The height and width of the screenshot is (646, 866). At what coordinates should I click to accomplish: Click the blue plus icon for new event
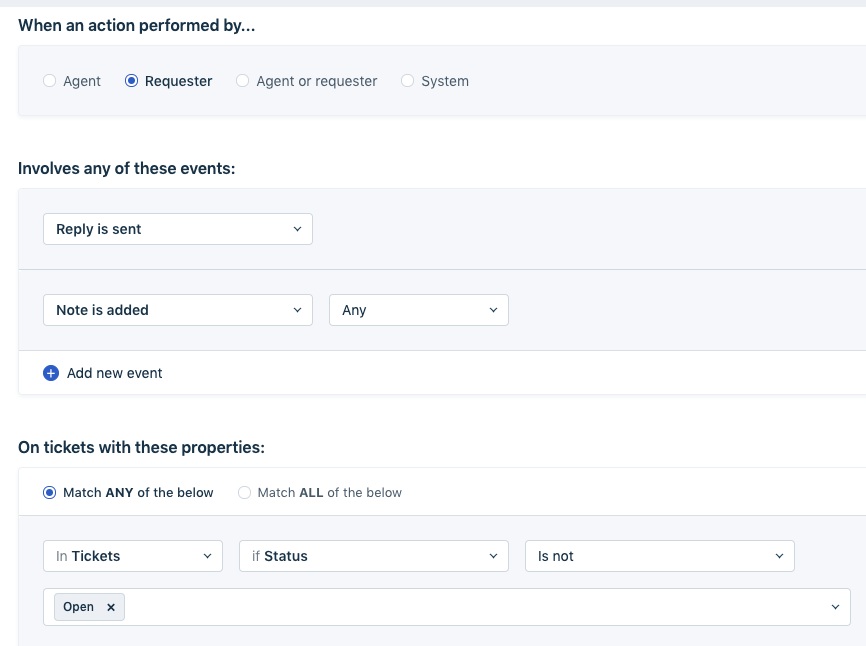click(x=51, y=373)
